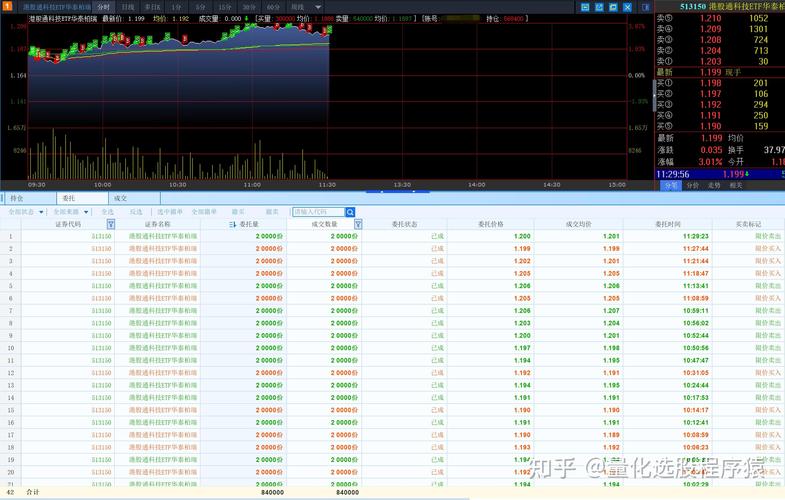Screen dimensions: 785x500
Task: Click sell level 卖① price 1.203
Action: pos(710,62)
